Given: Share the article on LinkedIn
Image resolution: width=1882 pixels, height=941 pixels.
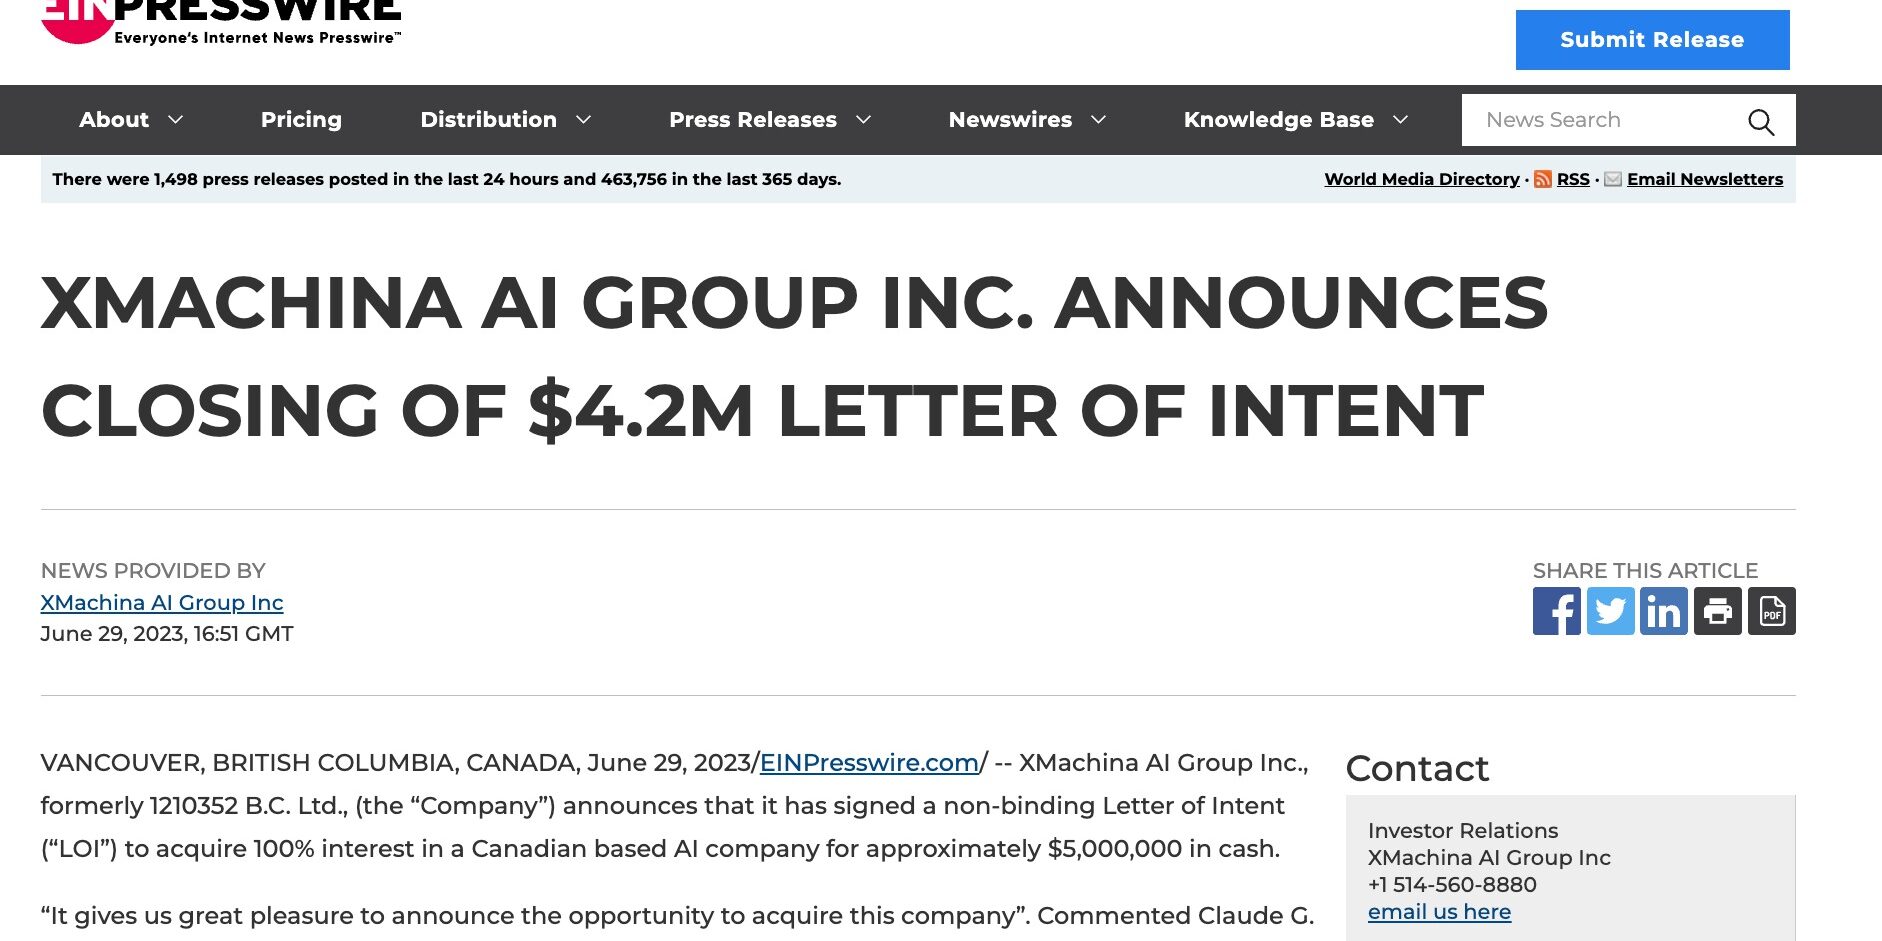Looking at the screenshot, I should pyautogui.click(x=1664, y=611).
